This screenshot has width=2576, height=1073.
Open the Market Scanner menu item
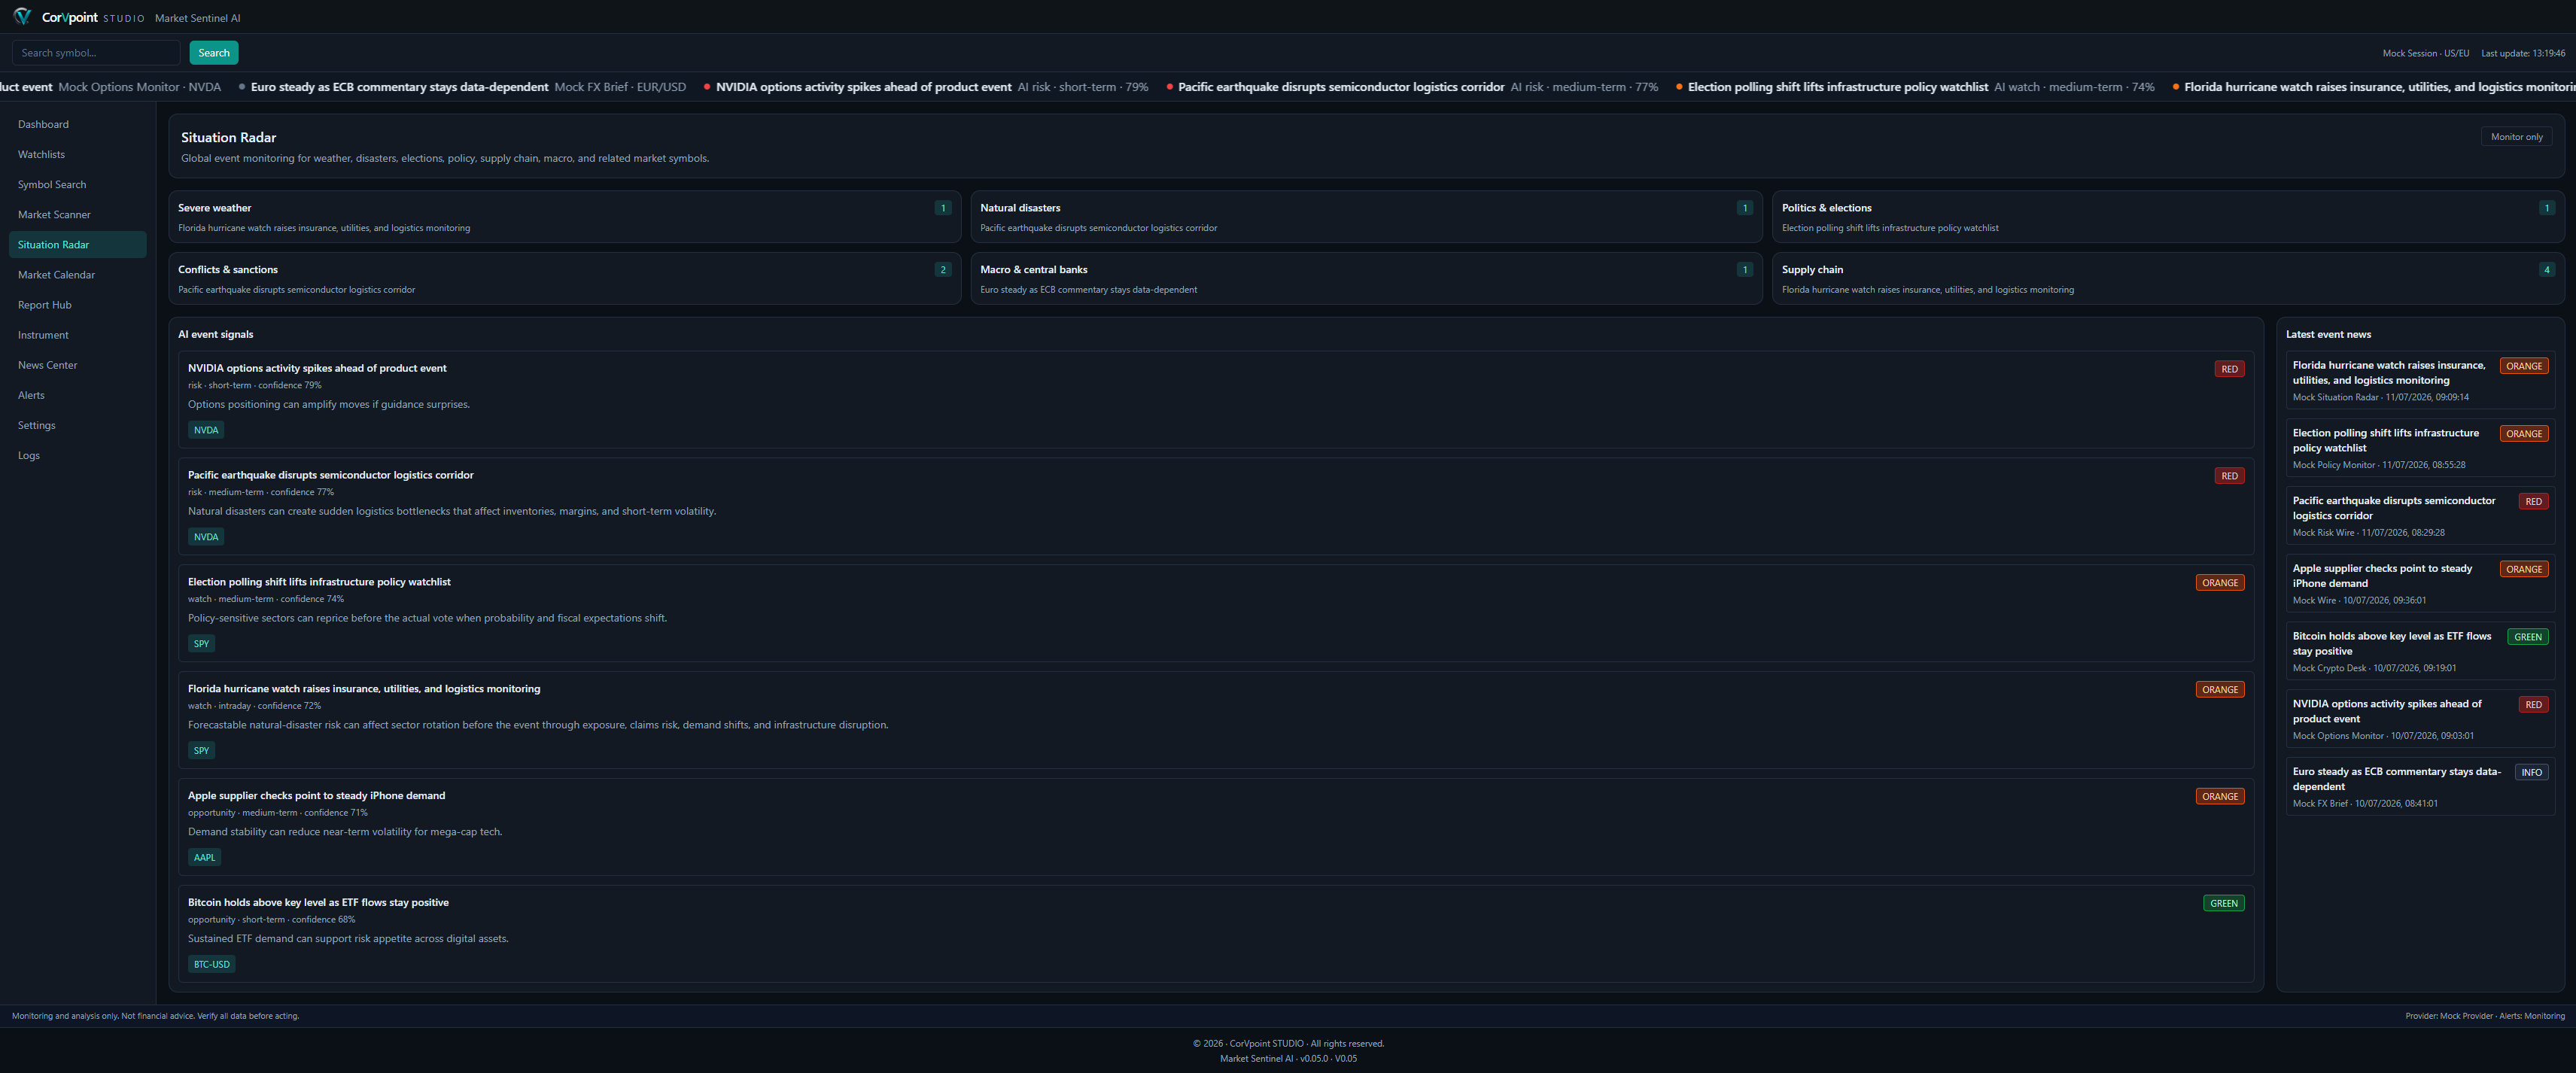tap(54, 215)
